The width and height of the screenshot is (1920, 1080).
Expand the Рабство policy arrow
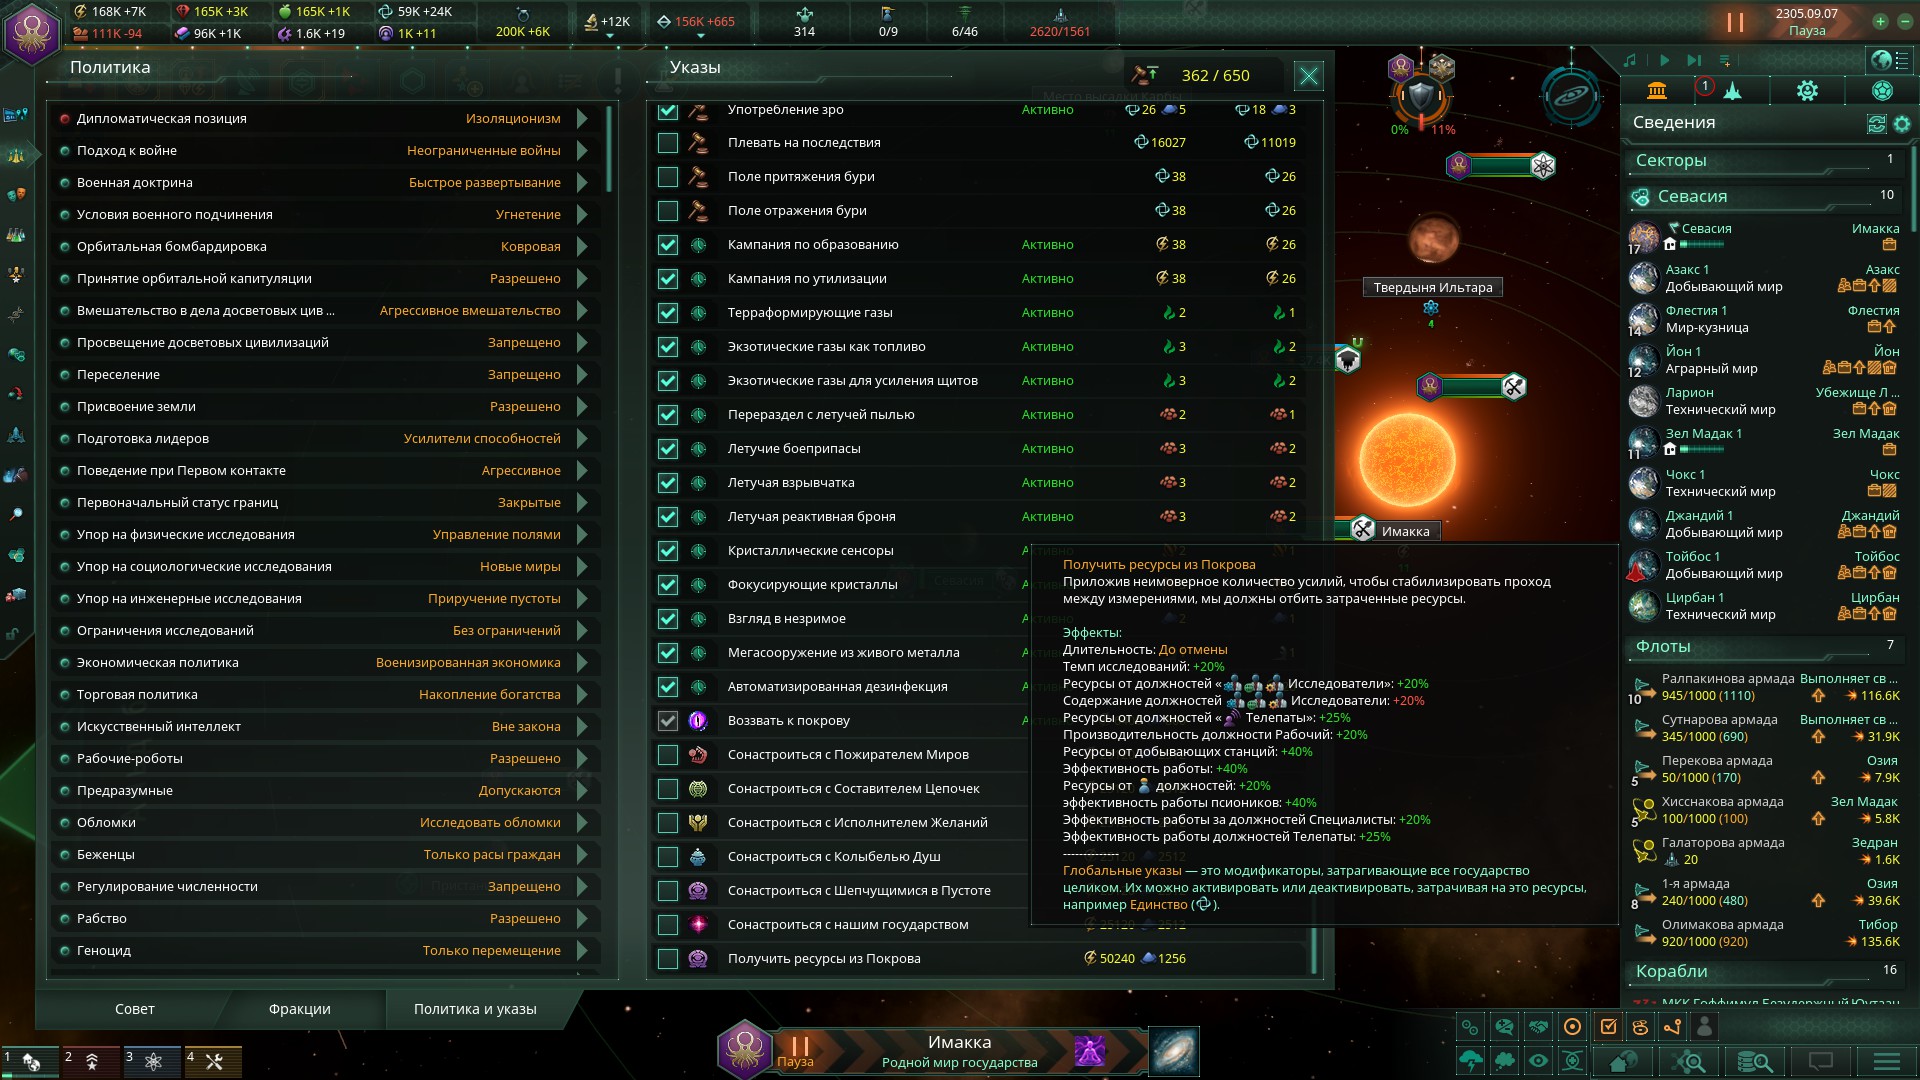(582, 919)
